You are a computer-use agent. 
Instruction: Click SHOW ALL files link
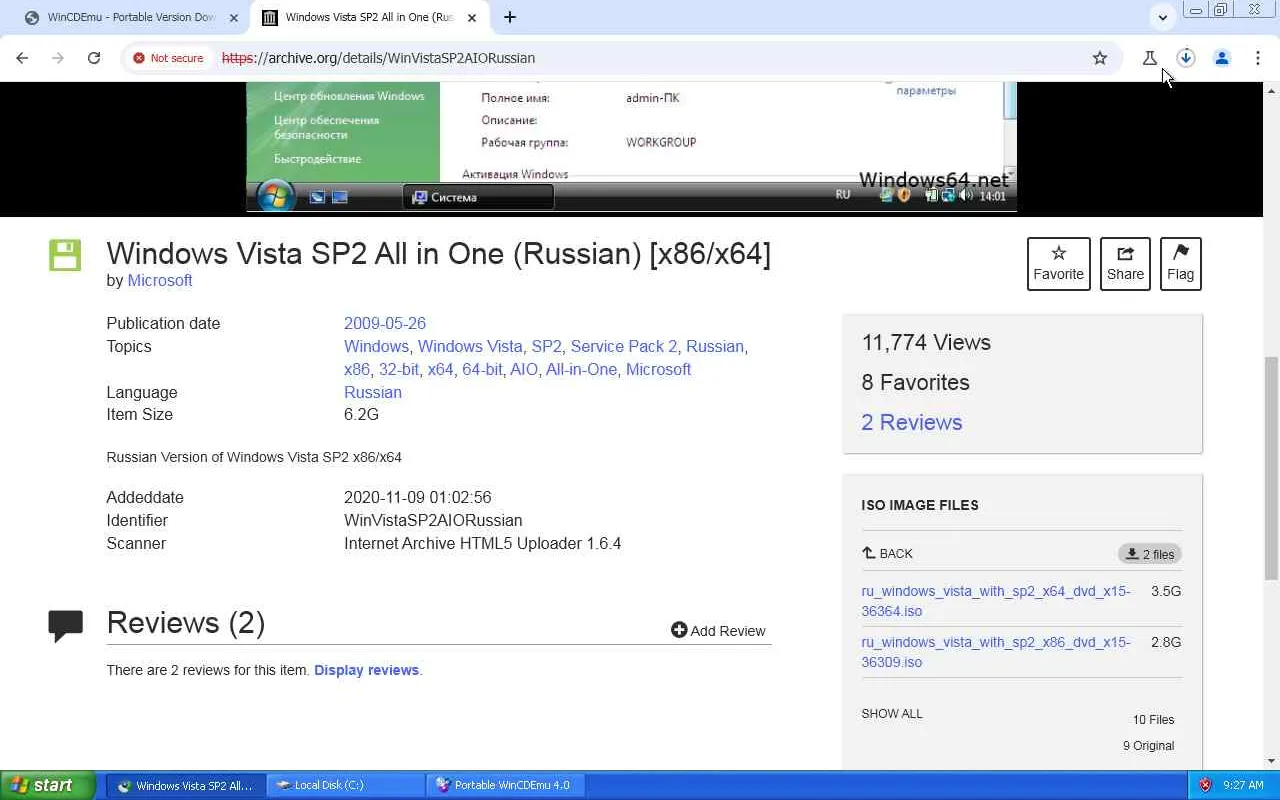892,714
